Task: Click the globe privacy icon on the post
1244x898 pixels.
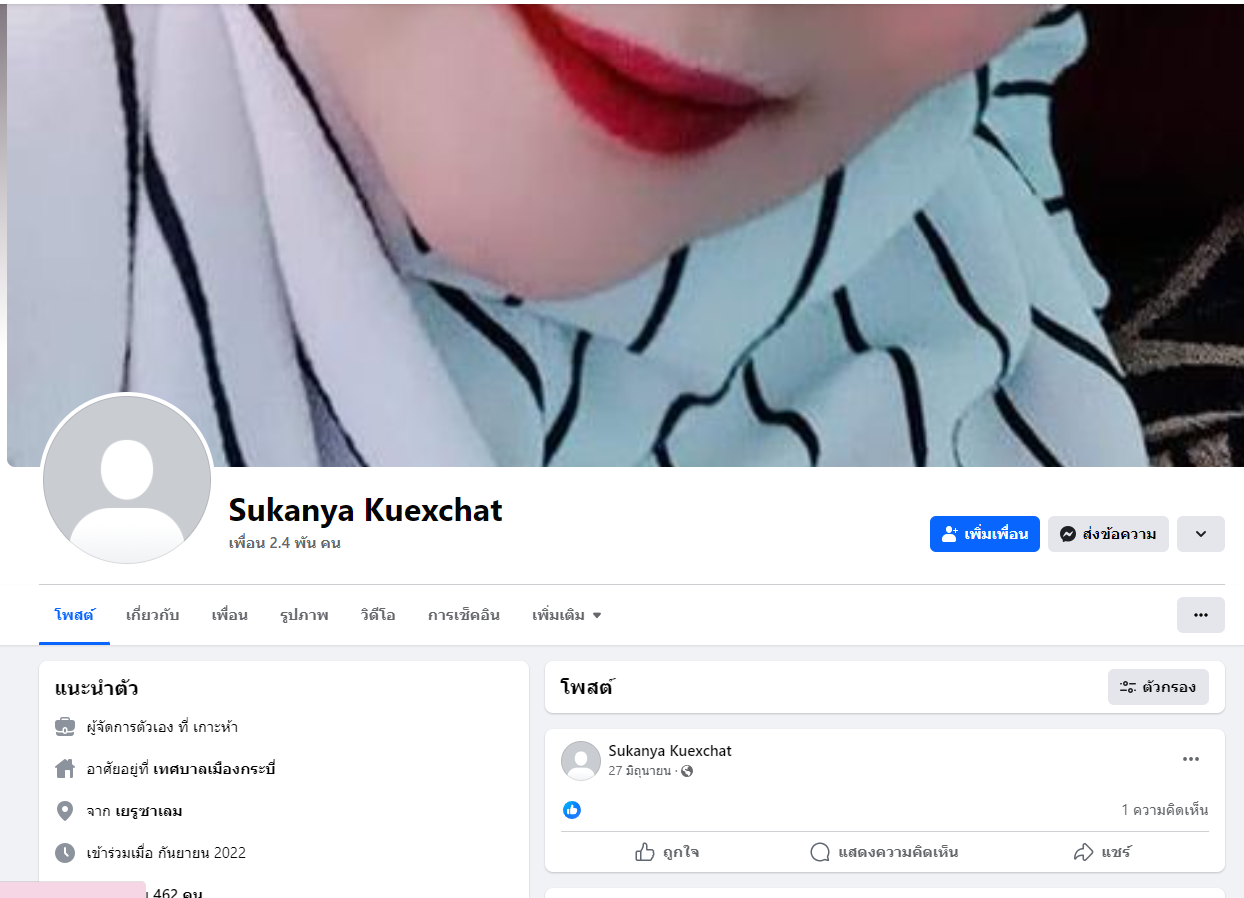Action: pyautogui.click(x=687, y=771)
